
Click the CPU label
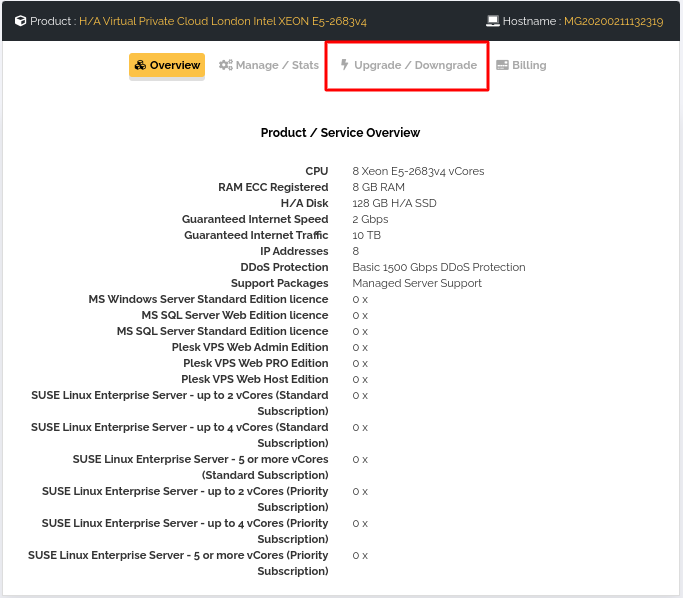click(317, 171)
